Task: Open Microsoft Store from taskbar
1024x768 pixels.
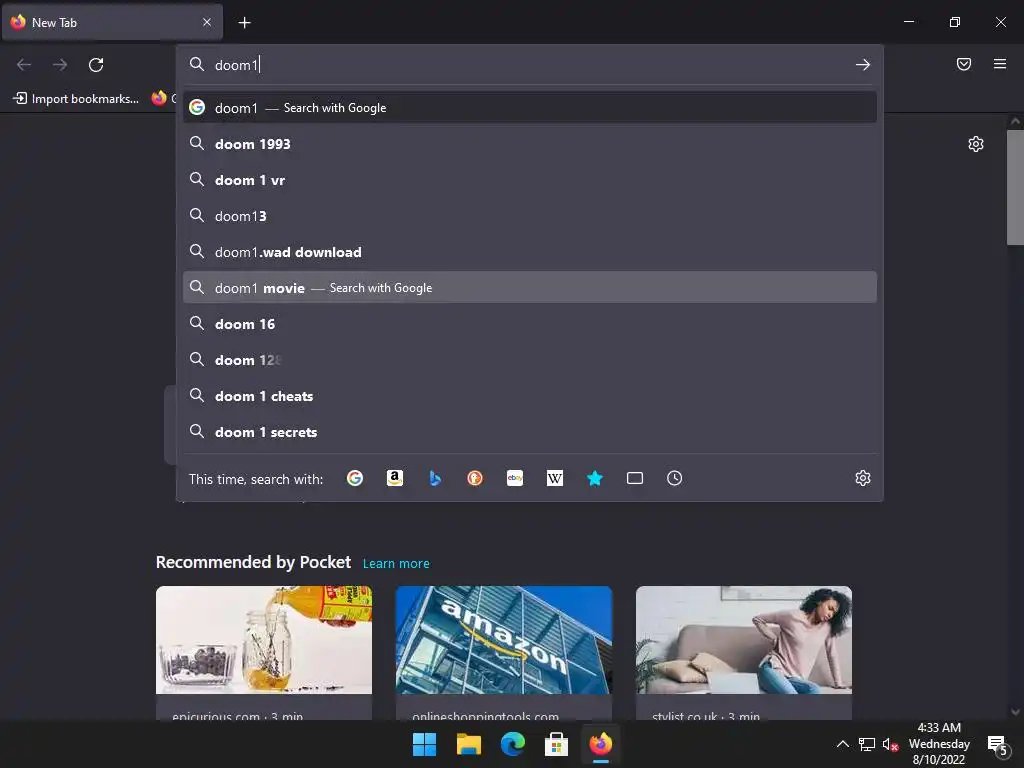Action: point(556,744)
